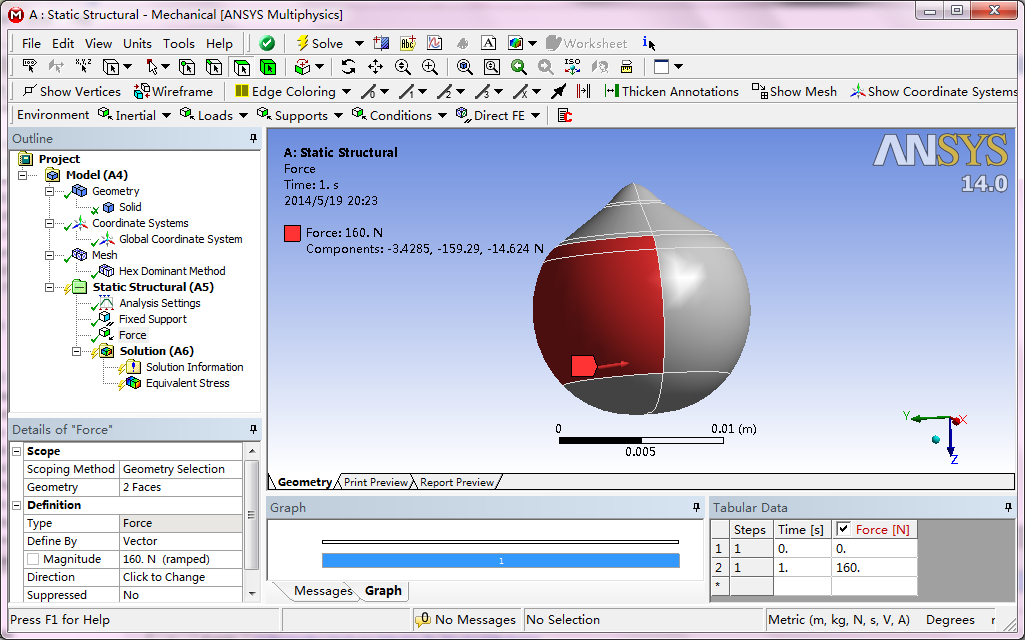Click the Solve lightning button

click(x=320, y=43)
